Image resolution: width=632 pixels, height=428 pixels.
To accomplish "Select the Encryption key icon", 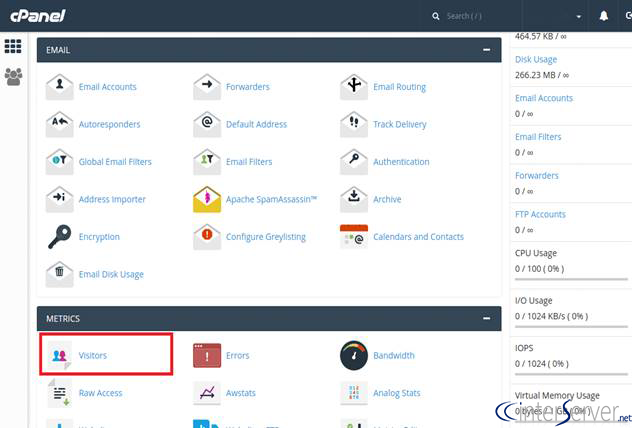I will 59,237.
